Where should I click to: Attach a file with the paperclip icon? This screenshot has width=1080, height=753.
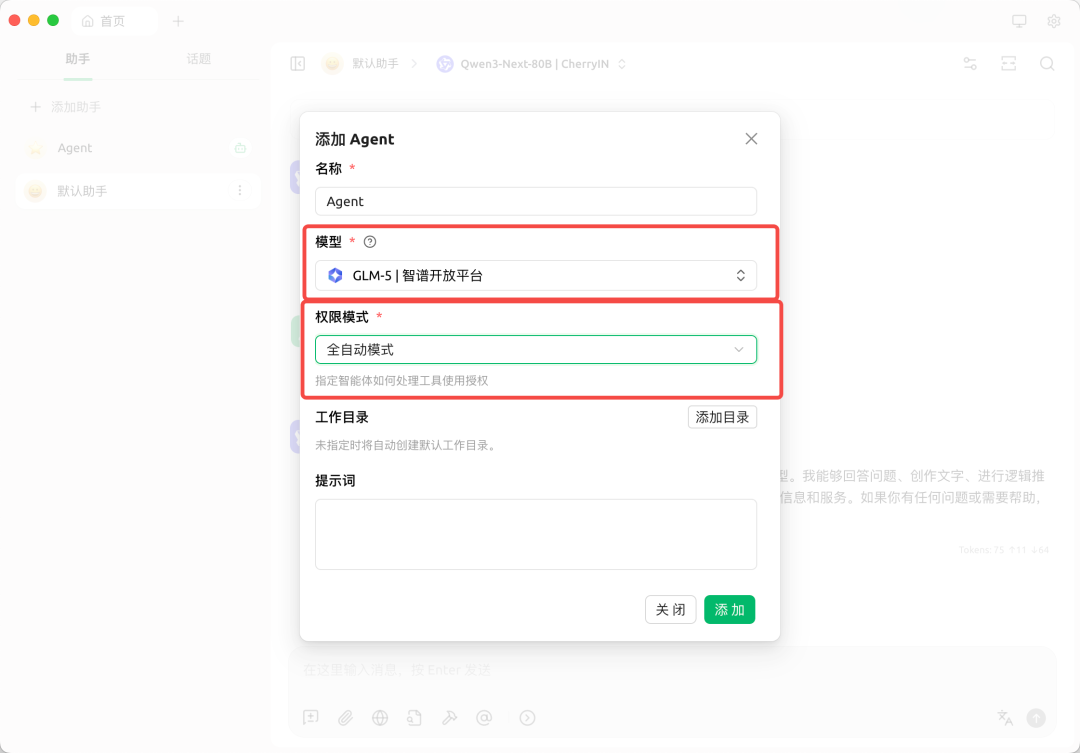click(x=345, y=718)
